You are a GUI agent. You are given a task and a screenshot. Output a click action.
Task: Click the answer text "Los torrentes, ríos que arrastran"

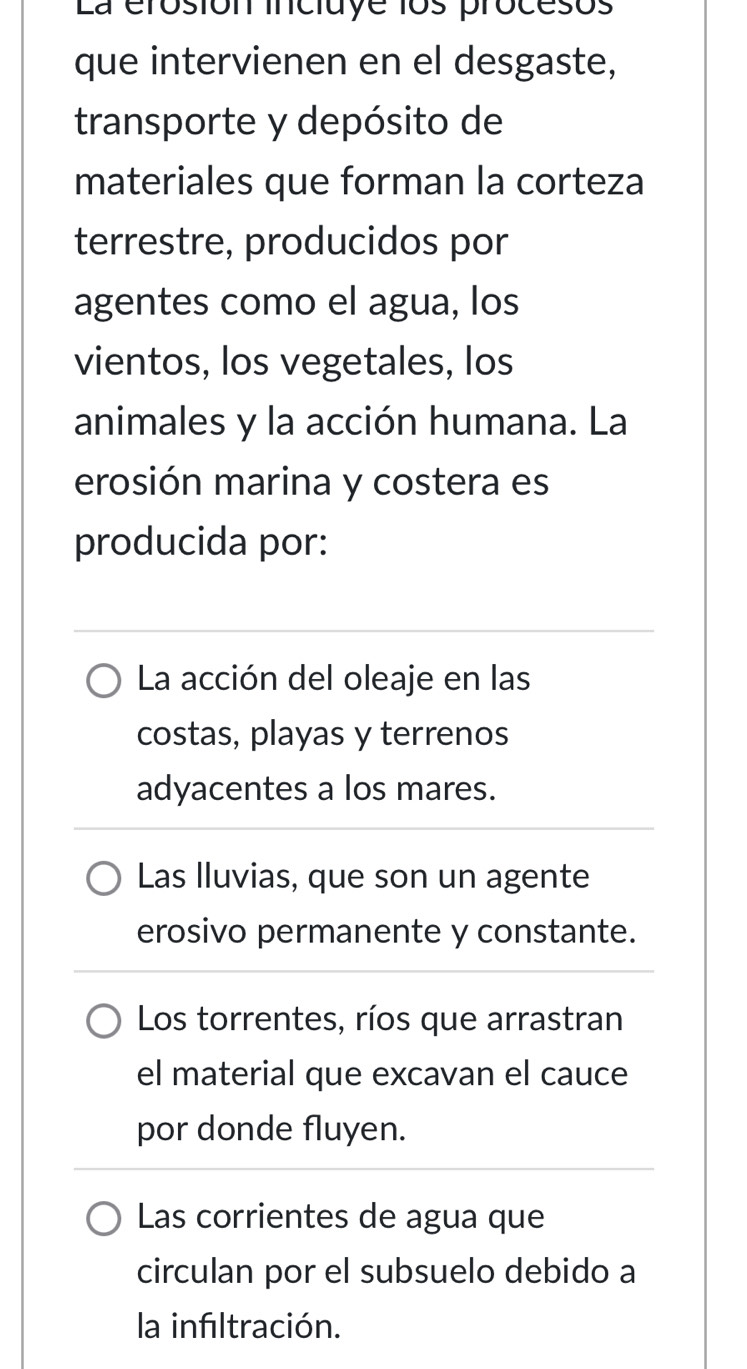tap(380, 1019)
